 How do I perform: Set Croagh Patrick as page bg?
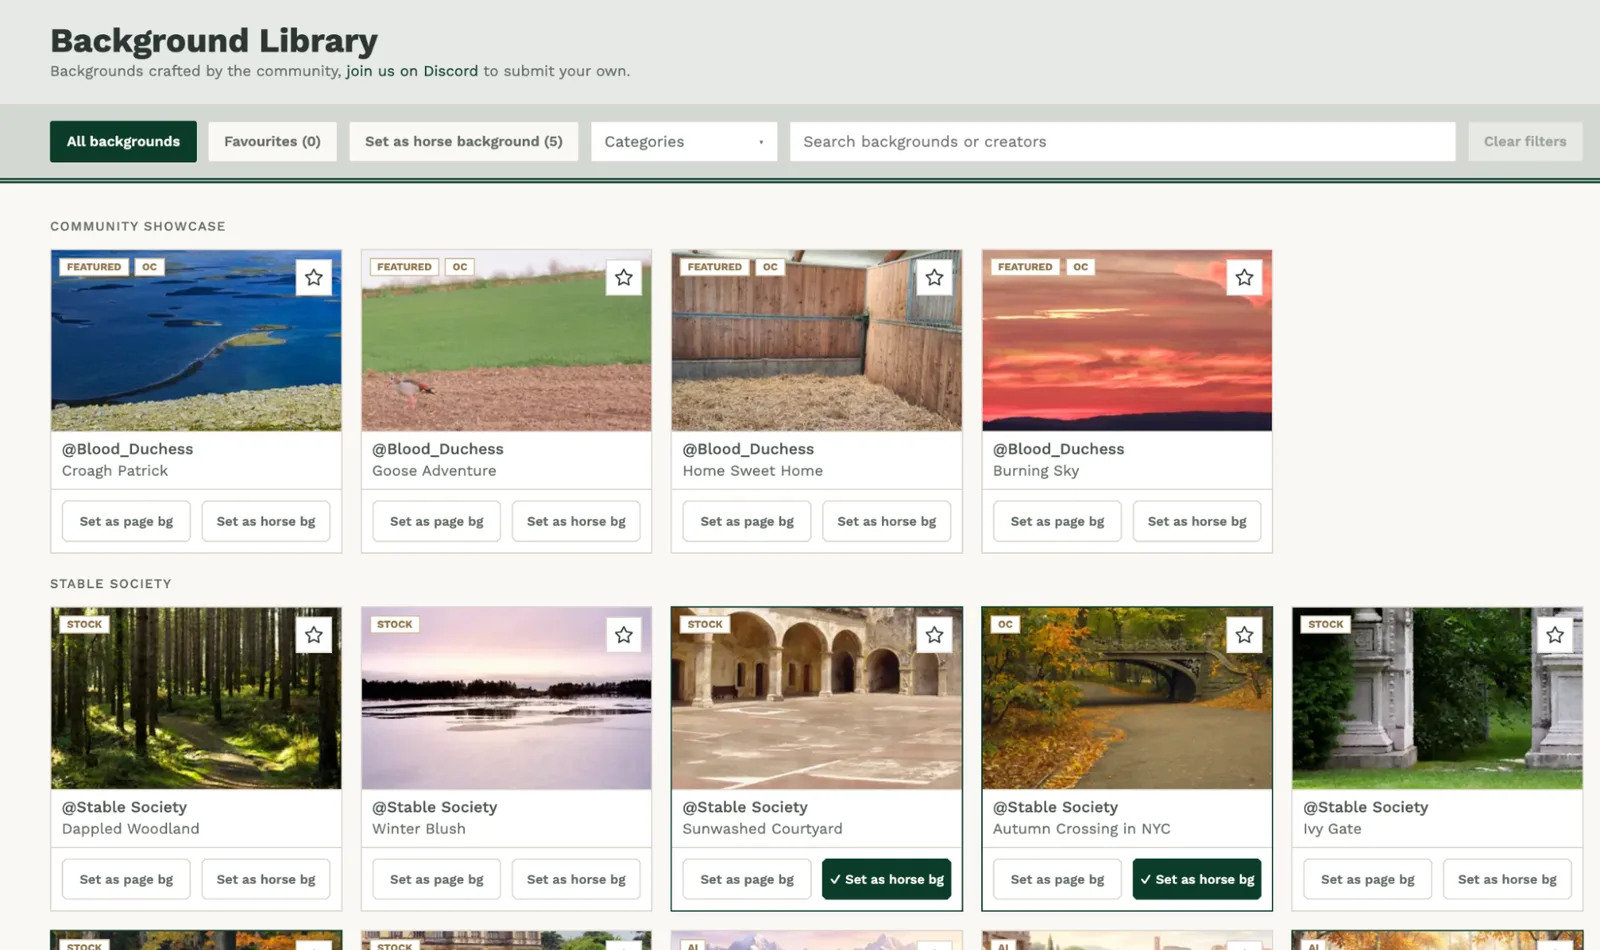coord(126,521)
